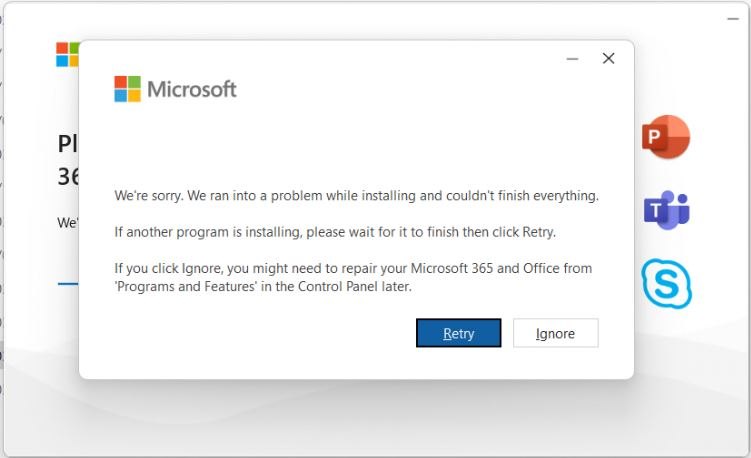Click the Retry button
Screen dimensions: 751x458
(458, 333)
